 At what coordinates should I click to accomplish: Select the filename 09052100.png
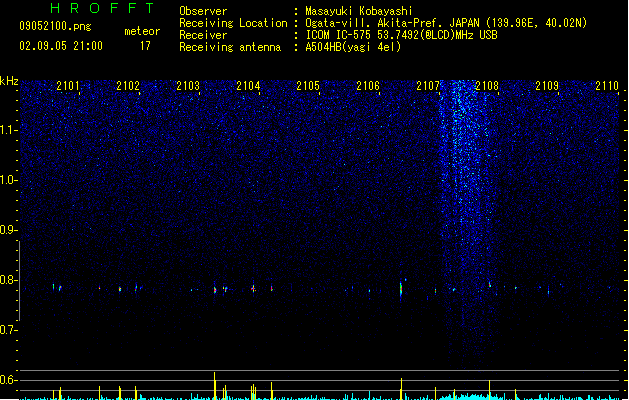click(x=55, y=26)
